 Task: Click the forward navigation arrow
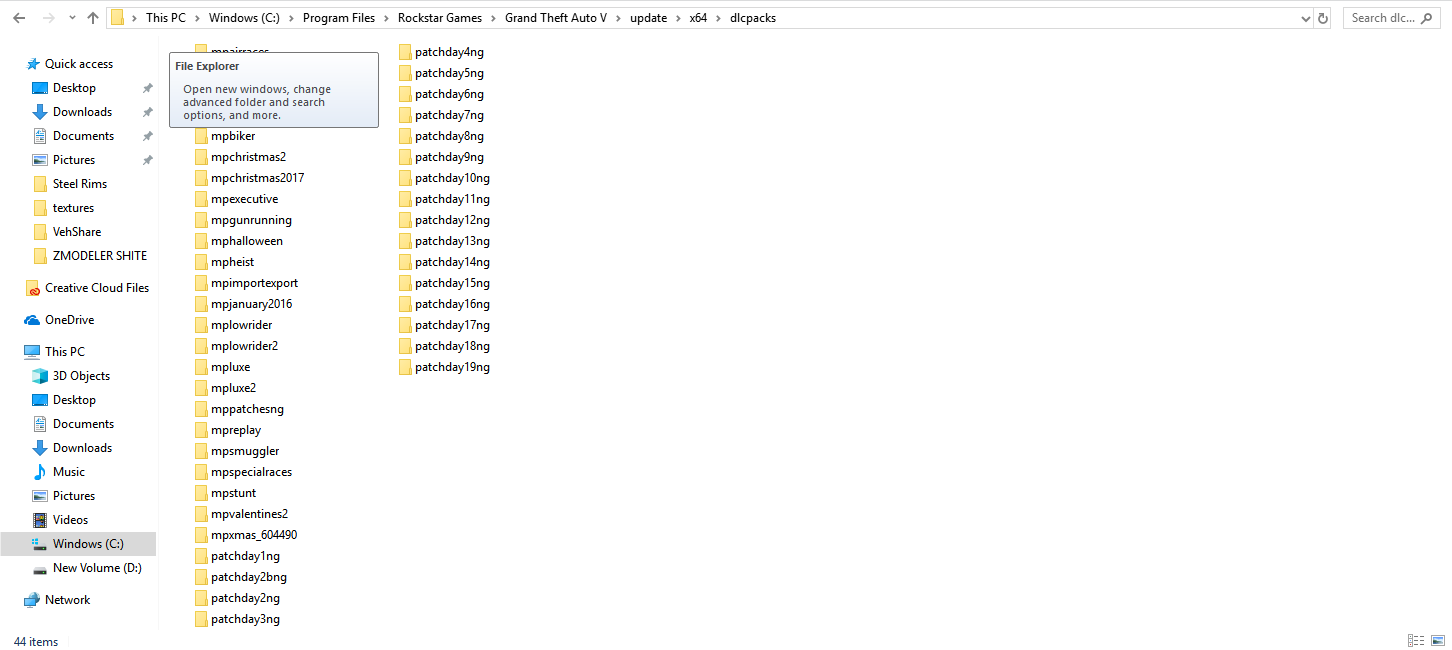48,18
